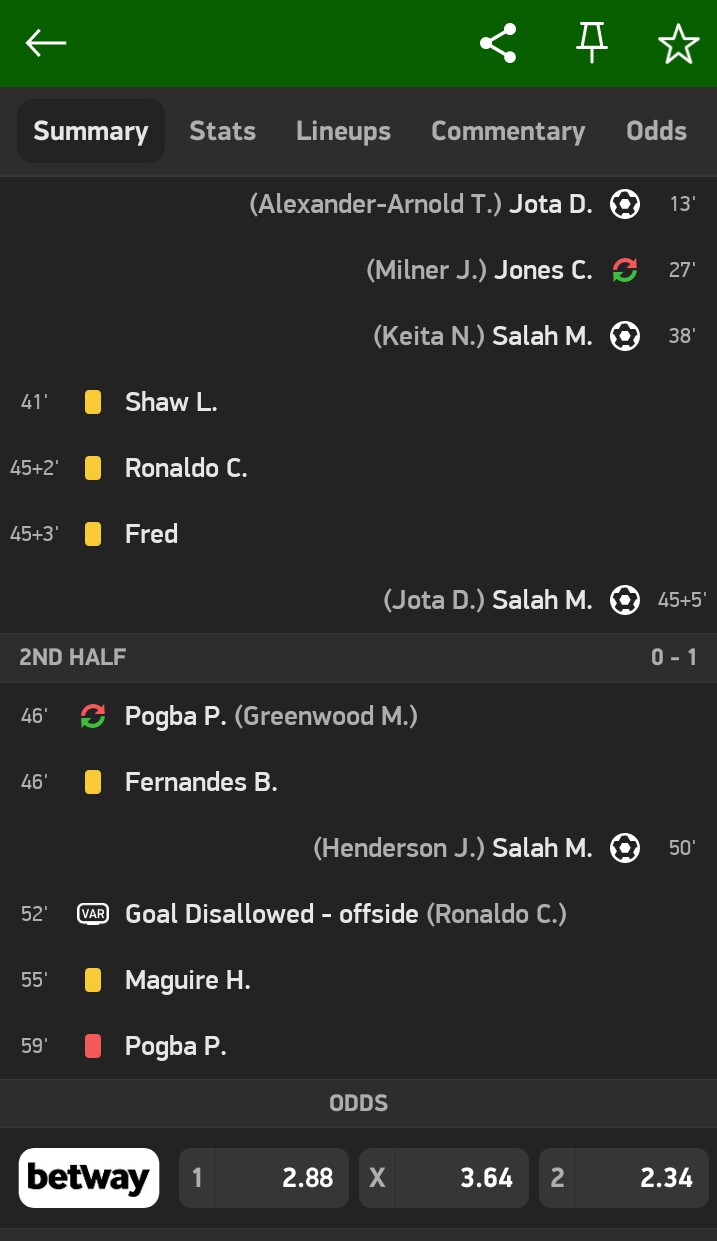Choose draw odds 3.64
717x1241 pixels.
444,1178
